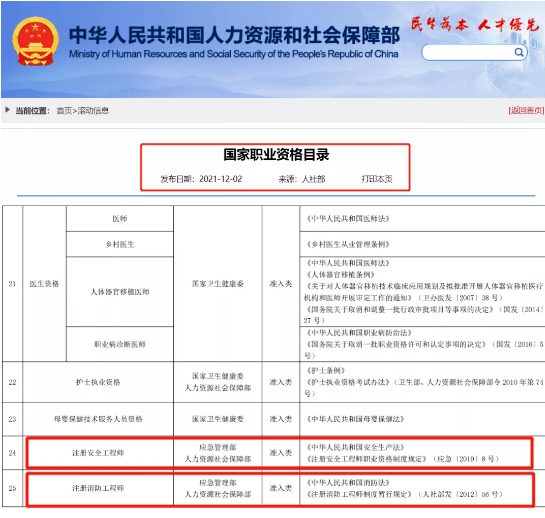Click the row number 25 cell
Image resolution: width=545 pixels, height=518 pixels.
click(x=13, y=488)
